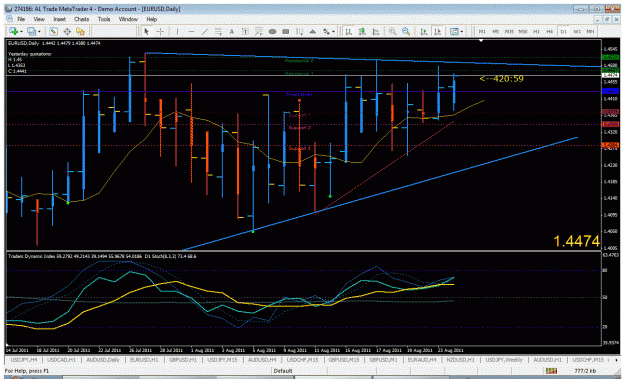
Task: Switch chart to Bar Chart mode
Action: (349, 31)
